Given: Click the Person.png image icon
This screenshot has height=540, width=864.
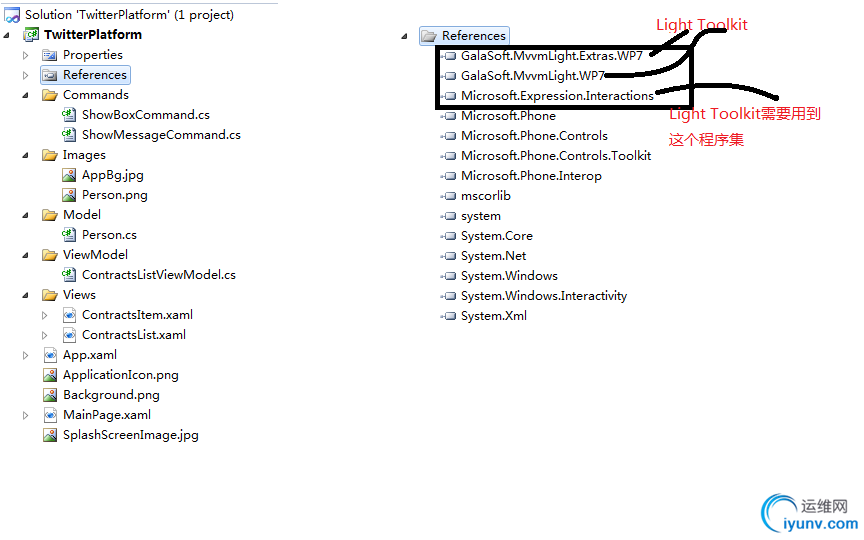Looking at the screenshot, I should [x=69, y=195].
